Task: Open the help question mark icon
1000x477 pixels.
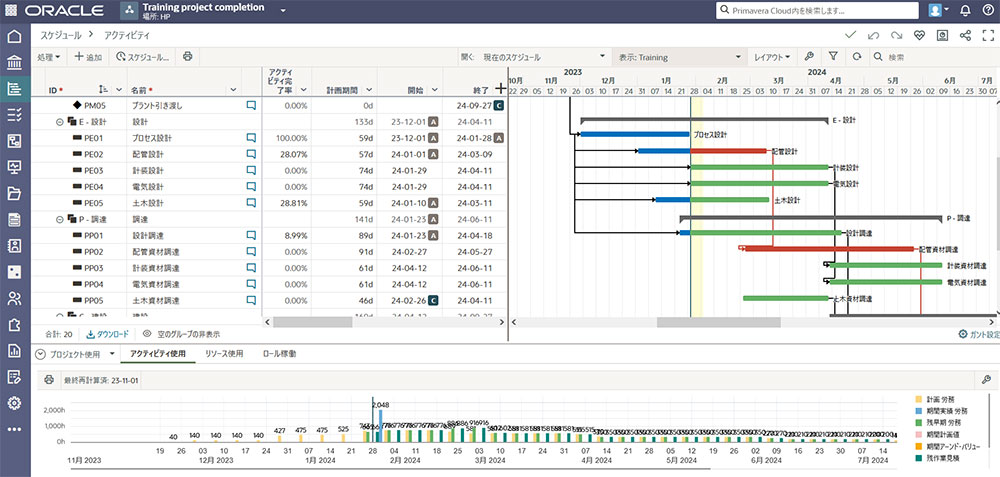Action: [x=988, y=10]
